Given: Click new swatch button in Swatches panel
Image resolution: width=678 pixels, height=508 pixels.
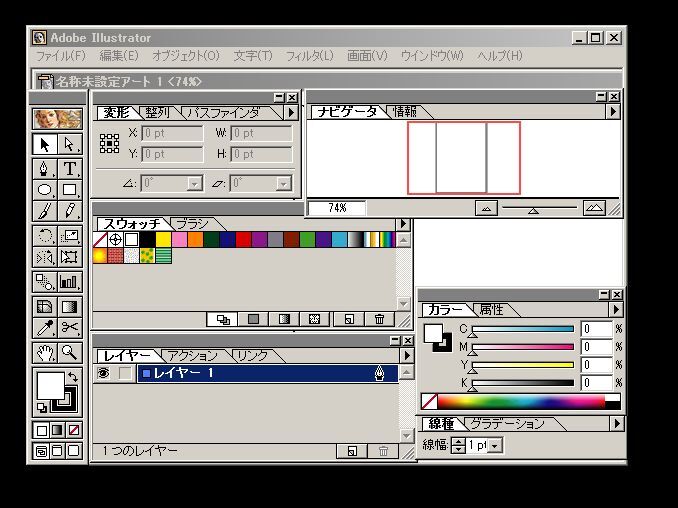Looking at the screenshot, I should click(349, 319).
